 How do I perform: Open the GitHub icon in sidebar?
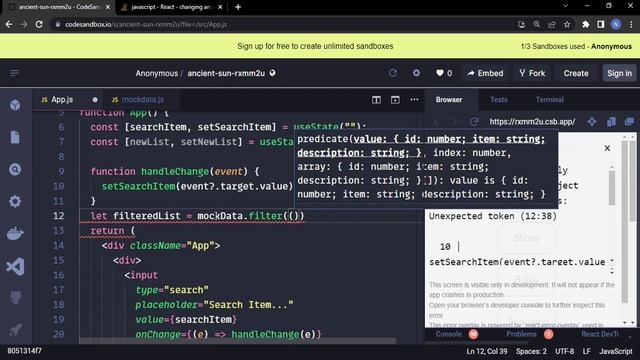click(x=15, y=297)
